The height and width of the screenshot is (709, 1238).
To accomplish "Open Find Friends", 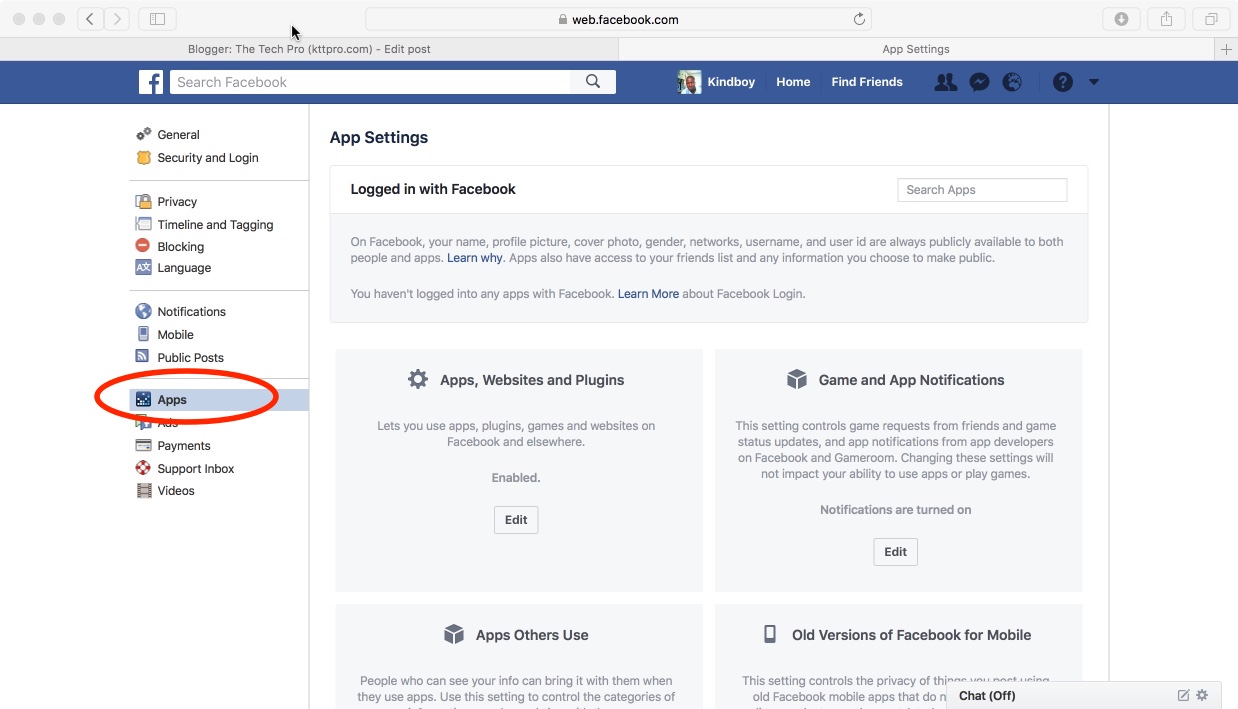I will (x=867, y=82).
